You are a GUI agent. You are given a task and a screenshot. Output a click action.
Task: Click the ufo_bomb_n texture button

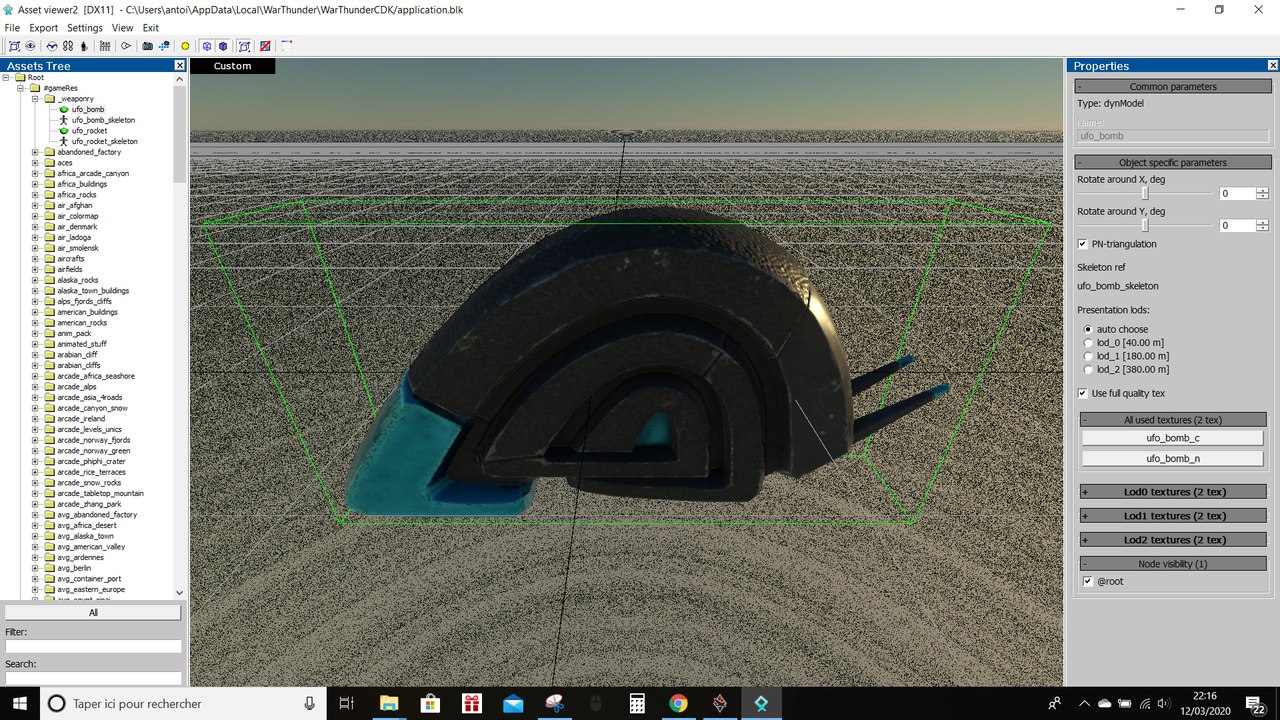pyautogui.click(x=1173, y=458)
